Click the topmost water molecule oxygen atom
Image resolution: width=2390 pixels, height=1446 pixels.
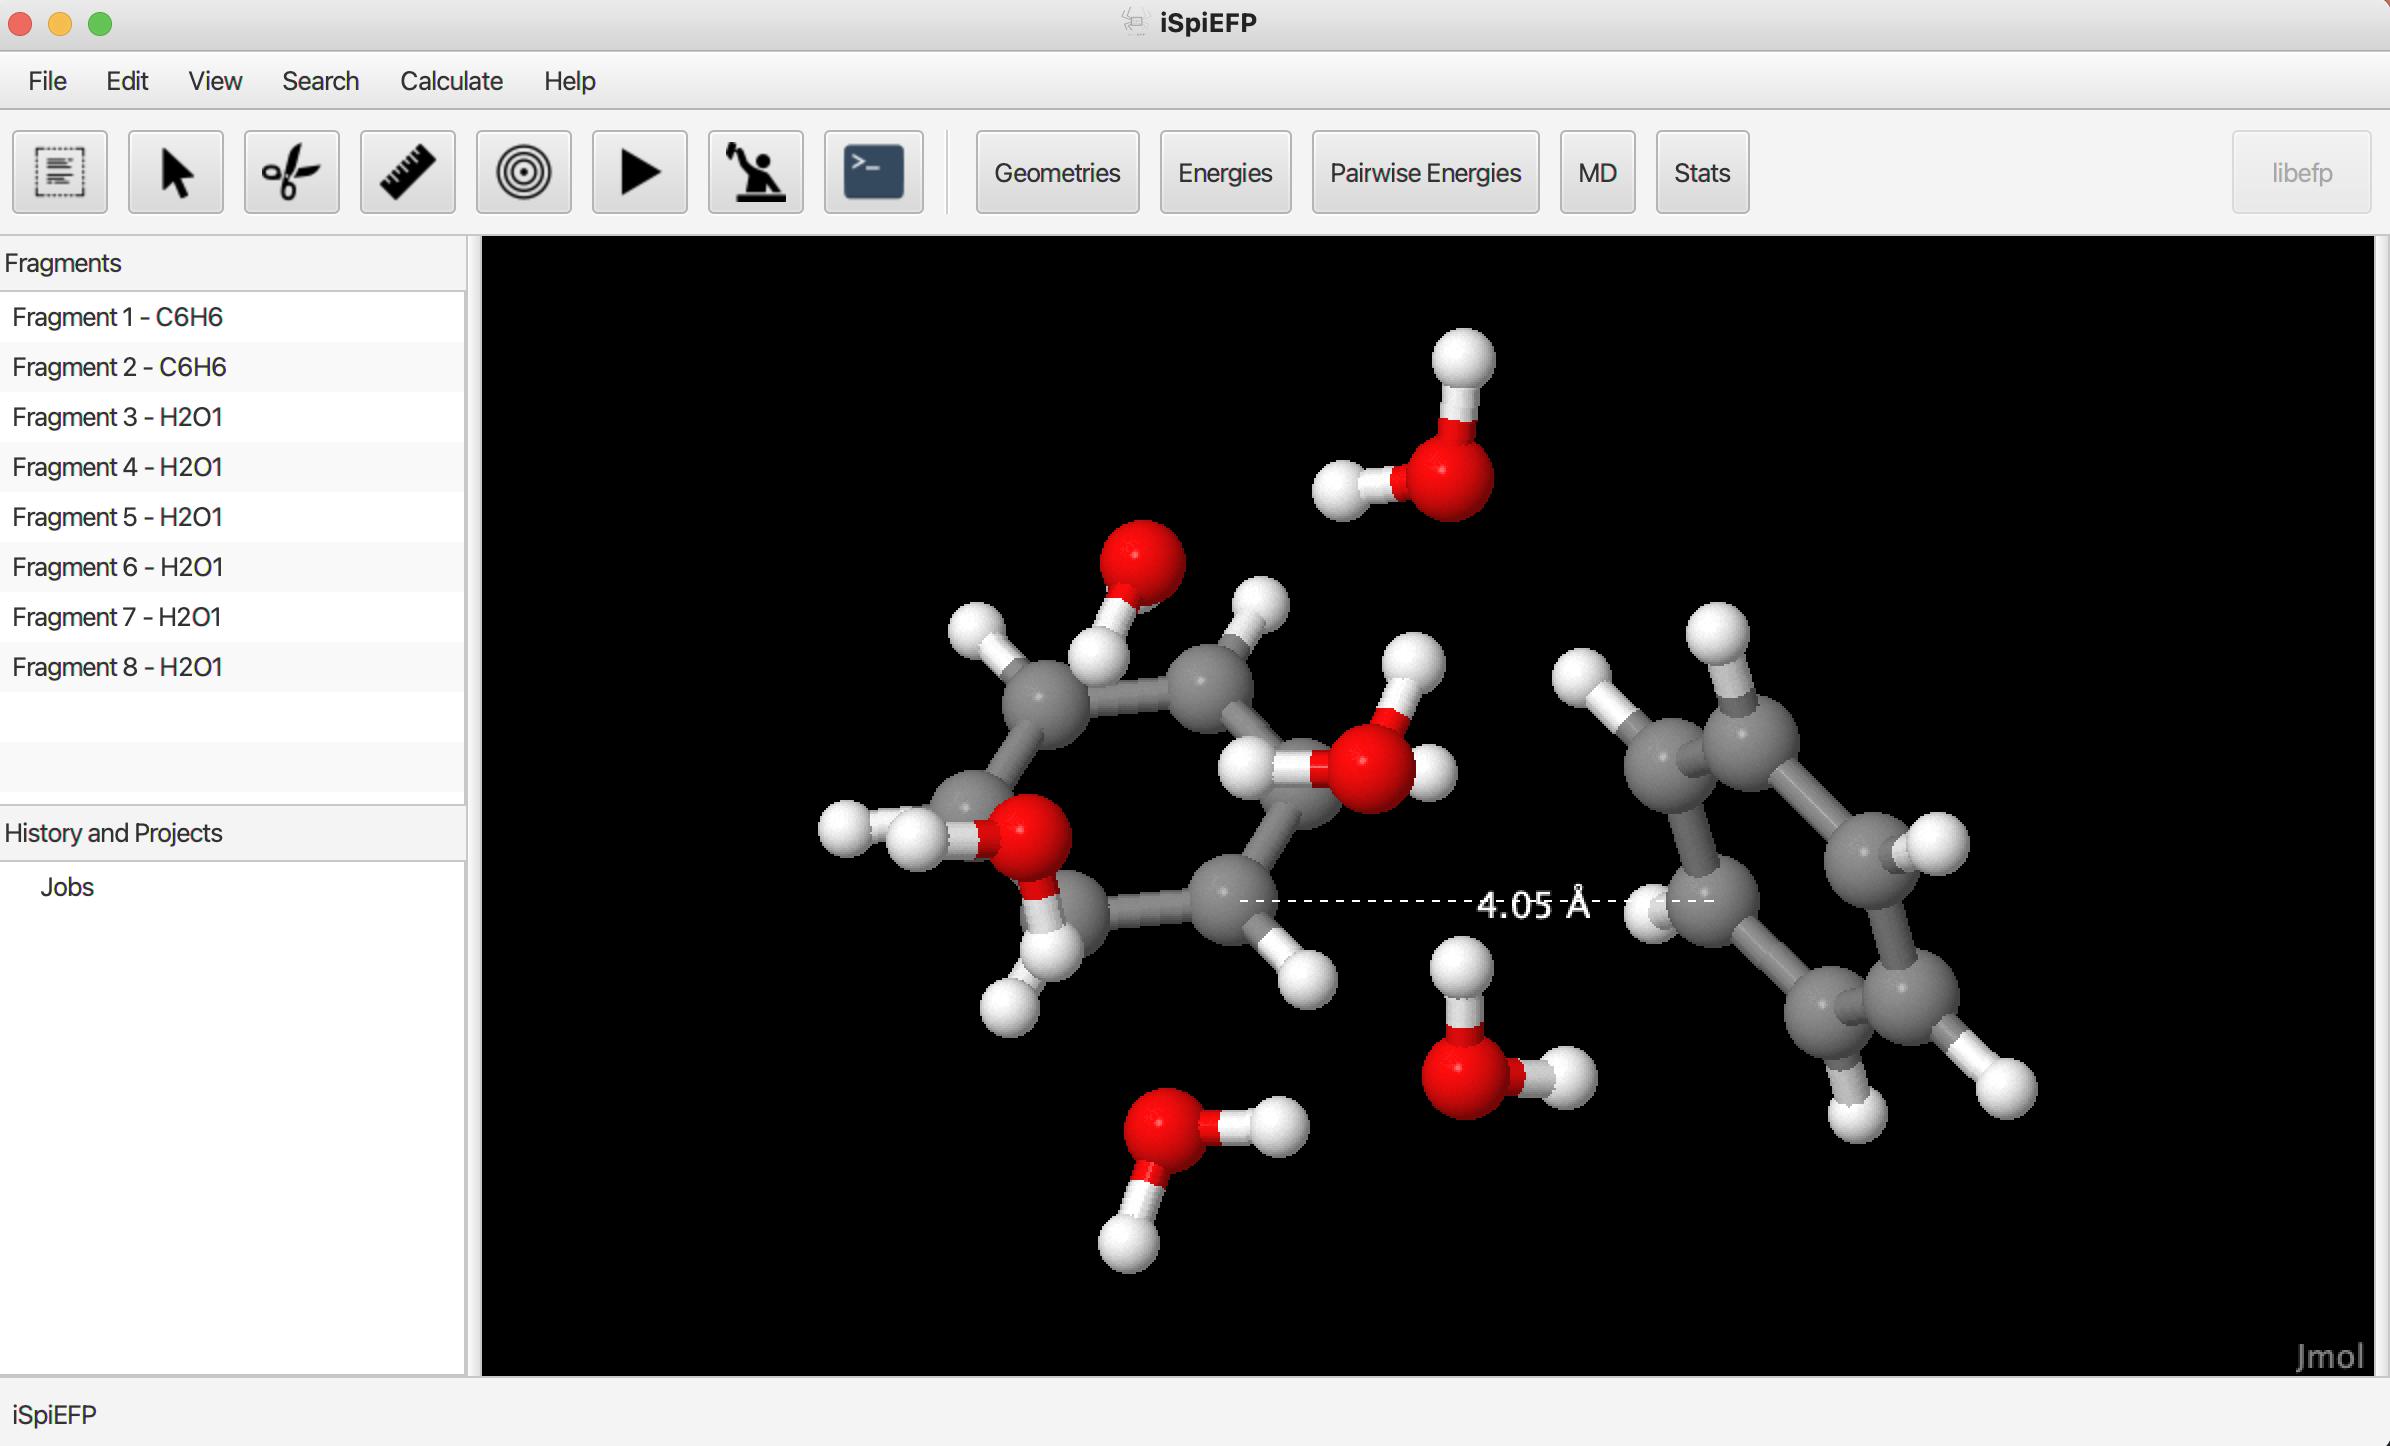coord(1450,478)
